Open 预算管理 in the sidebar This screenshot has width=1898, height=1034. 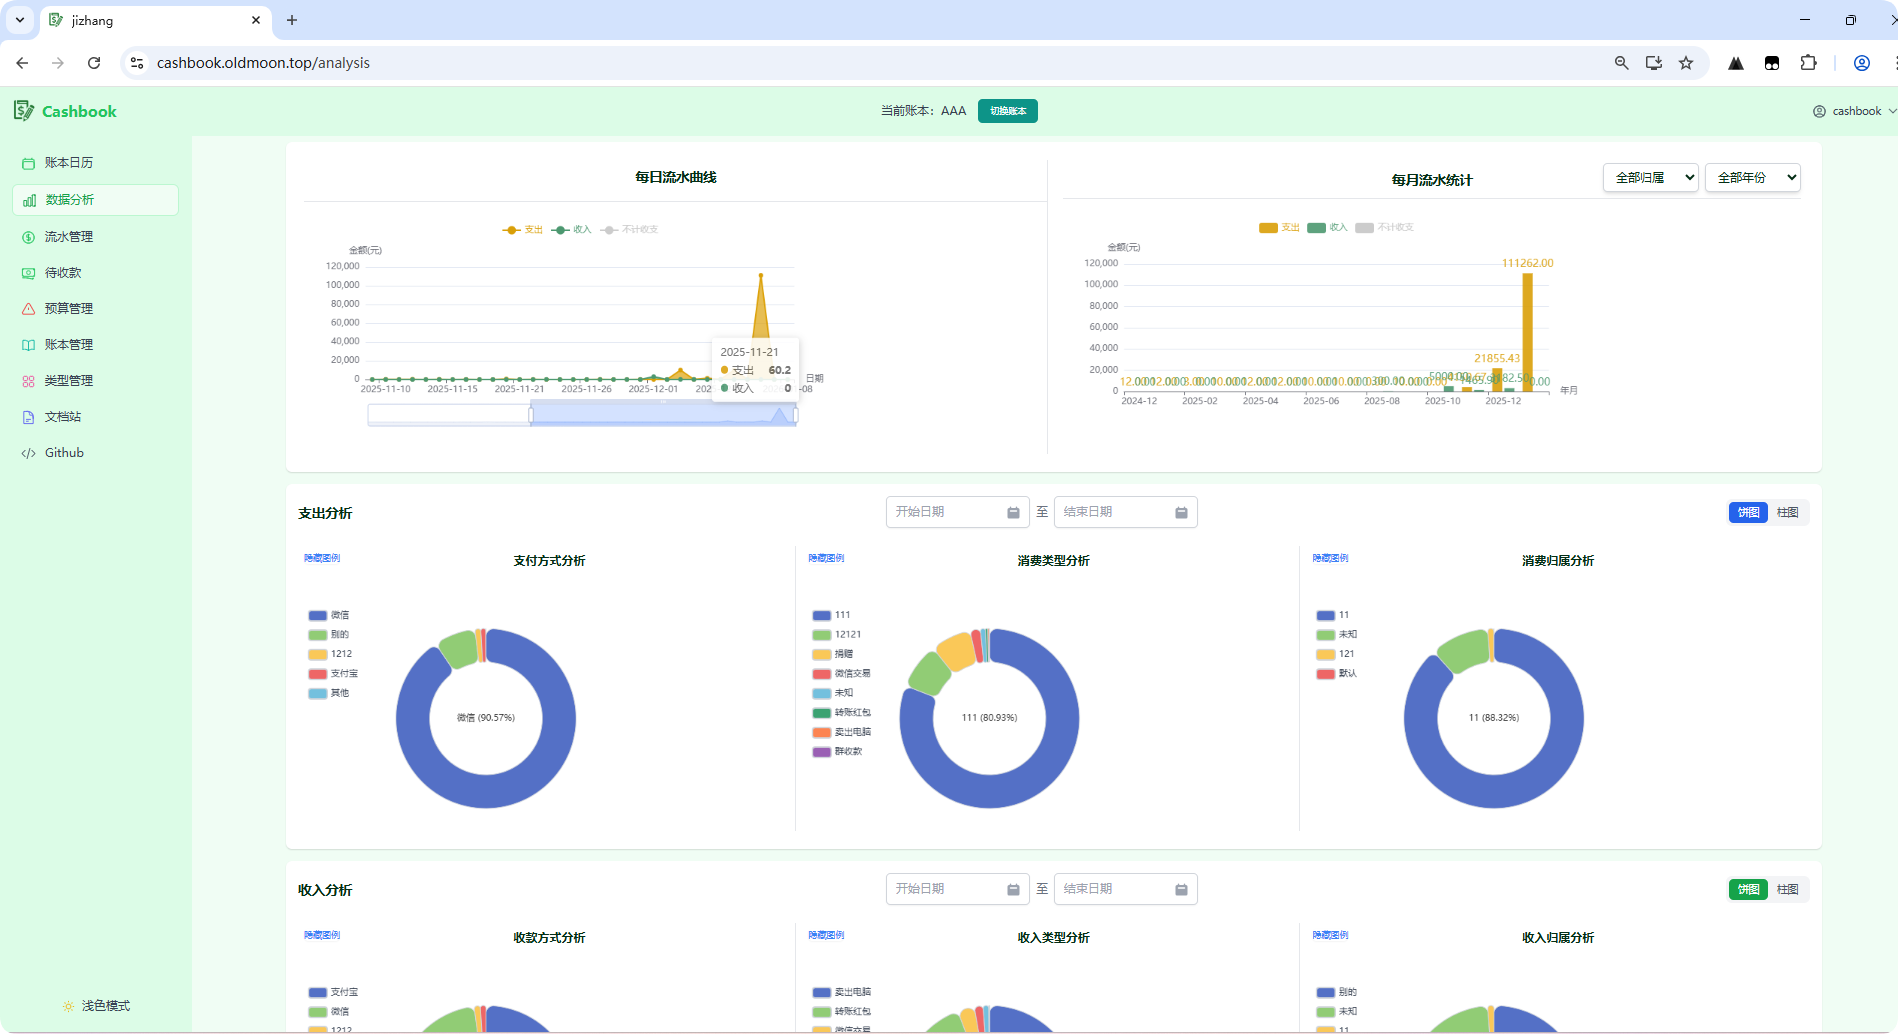pyautogui.click(x=68, y=309)
